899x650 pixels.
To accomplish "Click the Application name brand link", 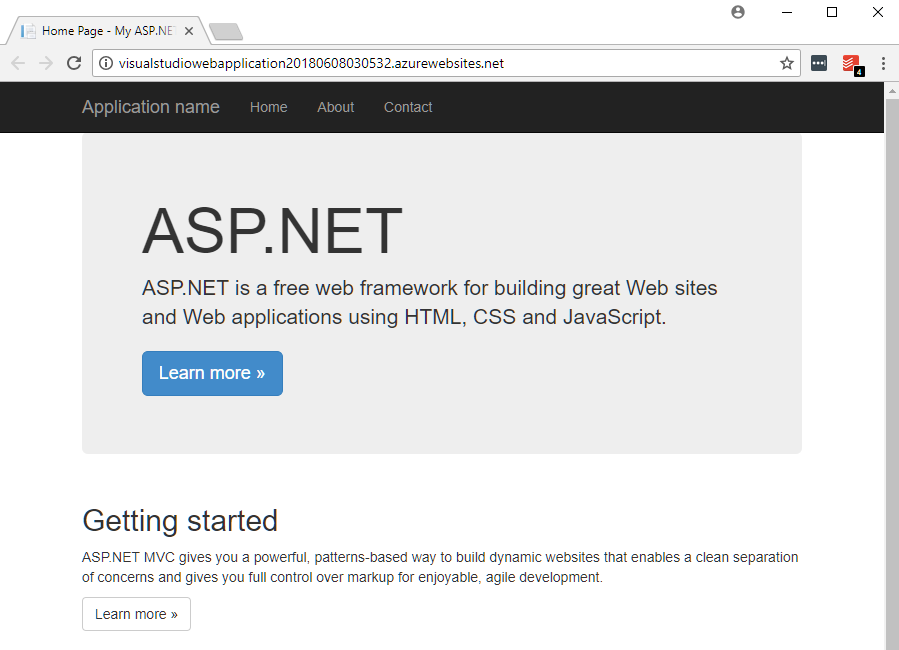I will [x=150, y=107].
